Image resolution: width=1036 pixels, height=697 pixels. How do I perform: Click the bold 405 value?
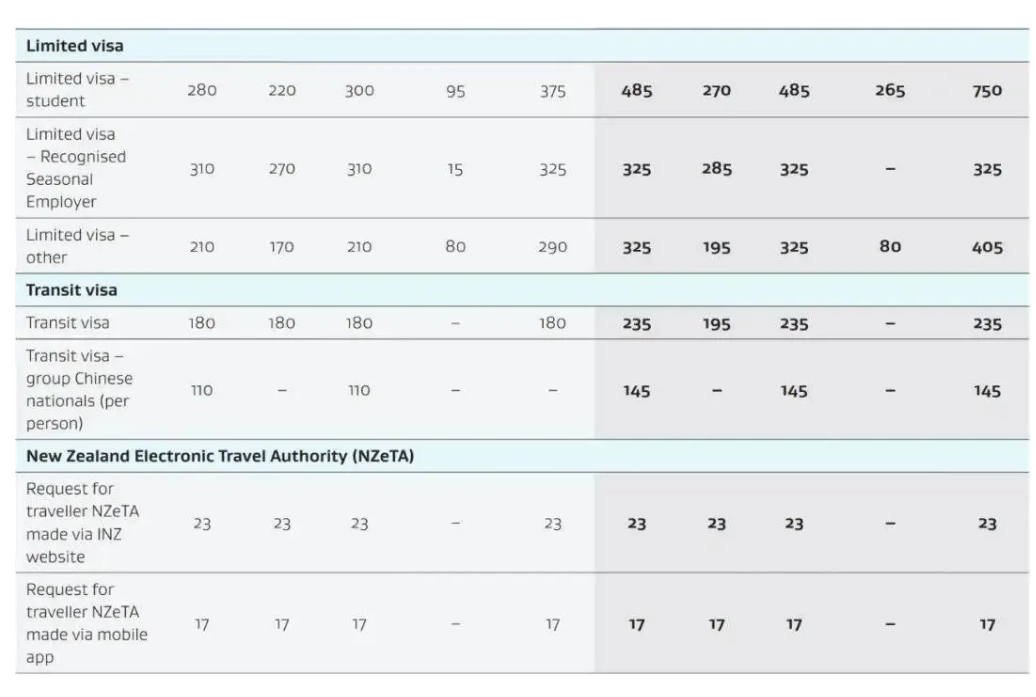[988, 246]
